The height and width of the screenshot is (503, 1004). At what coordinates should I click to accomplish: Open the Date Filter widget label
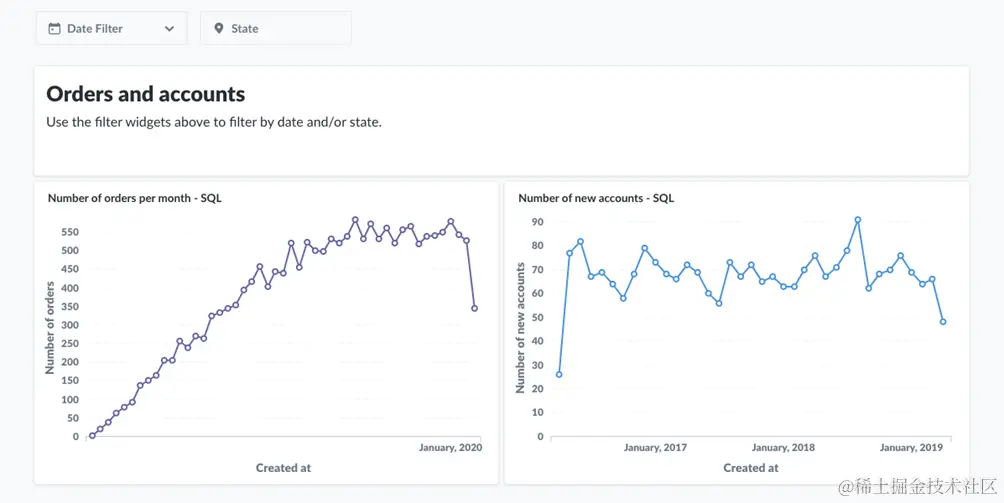pyautogui.click(x=95, y=29)
